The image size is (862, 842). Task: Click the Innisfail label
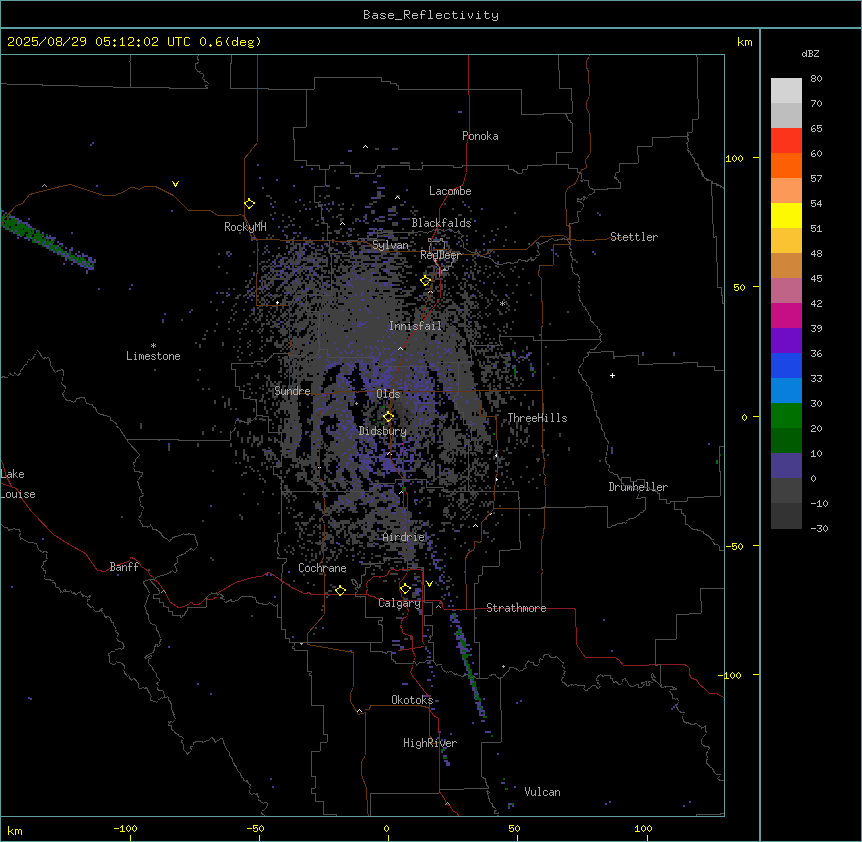tap(415, 326)
